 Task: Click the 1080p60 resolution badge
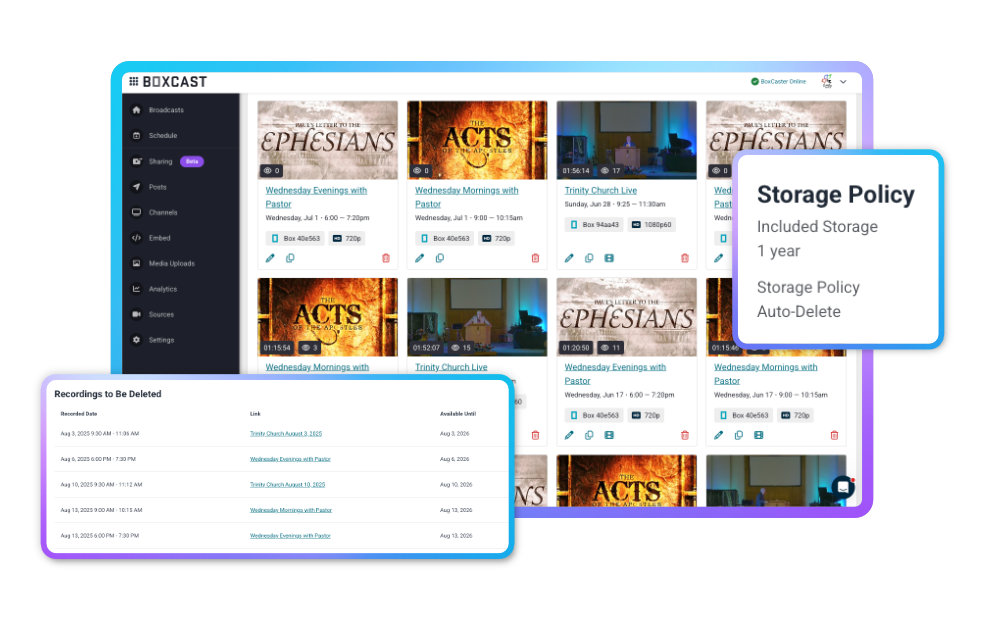[651, 225]
